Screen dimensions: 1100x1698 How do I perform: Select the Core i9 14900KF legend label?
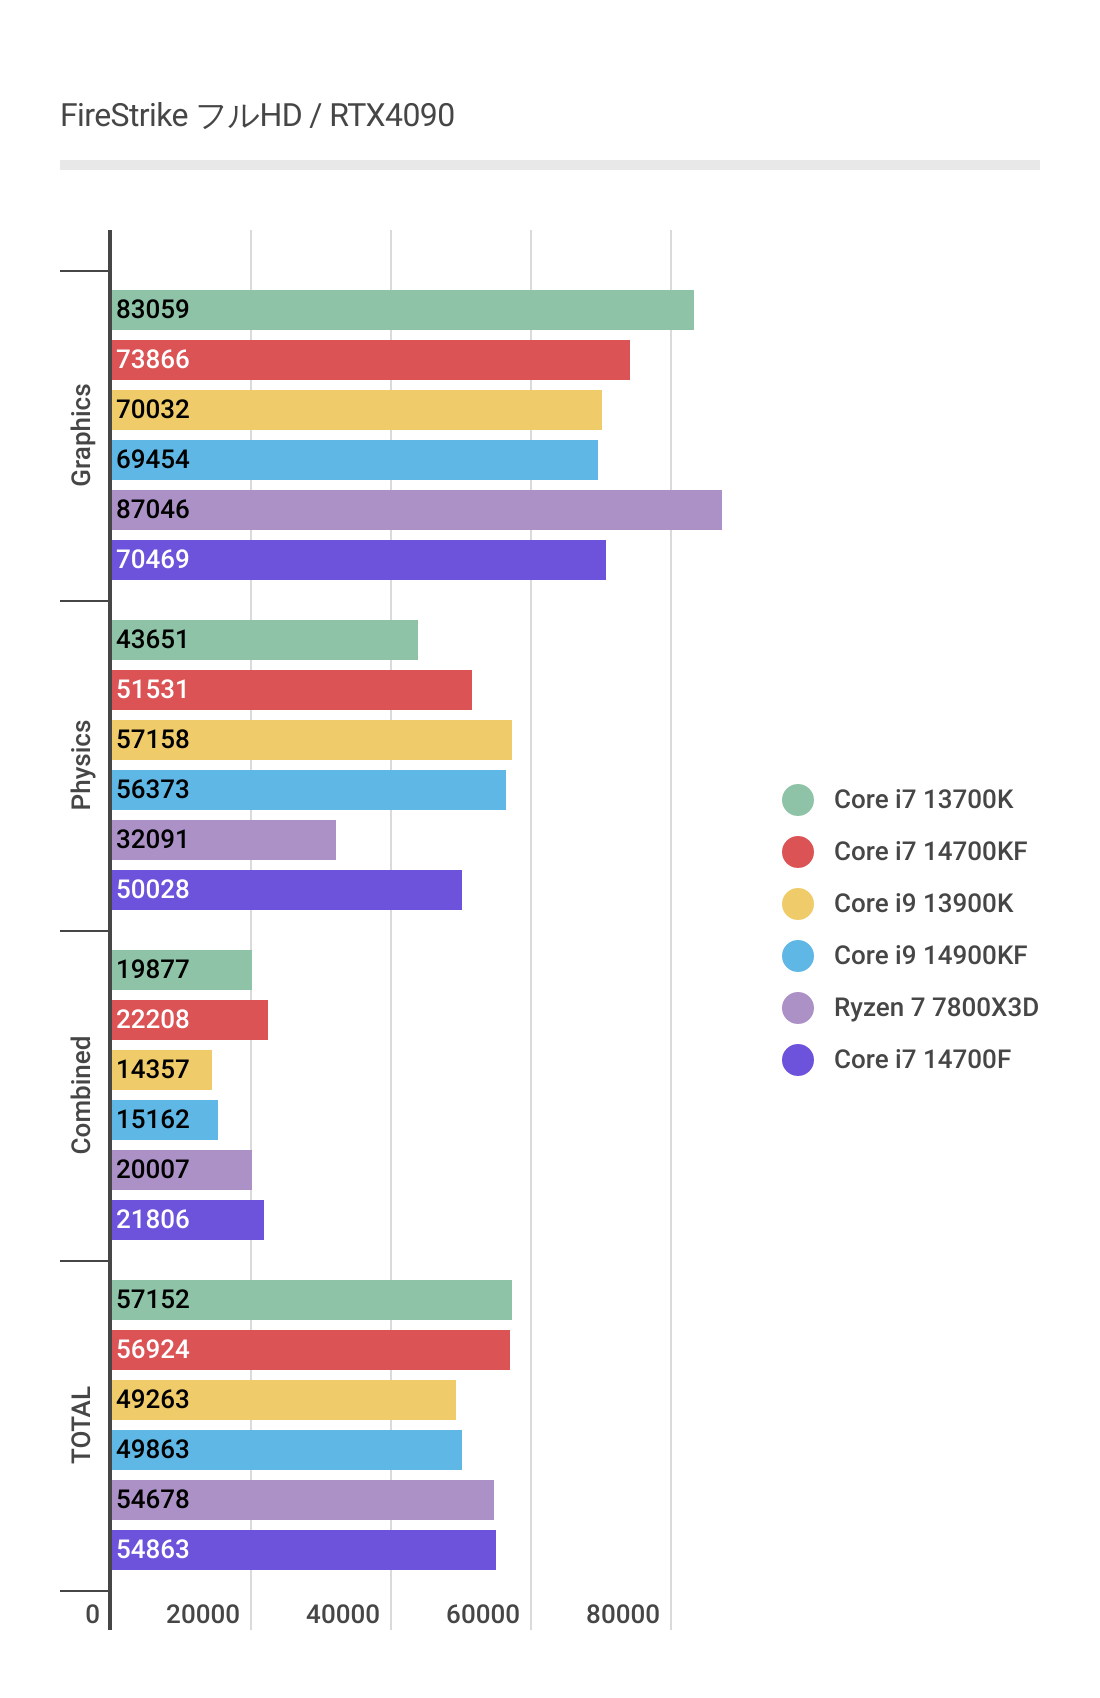930,956
